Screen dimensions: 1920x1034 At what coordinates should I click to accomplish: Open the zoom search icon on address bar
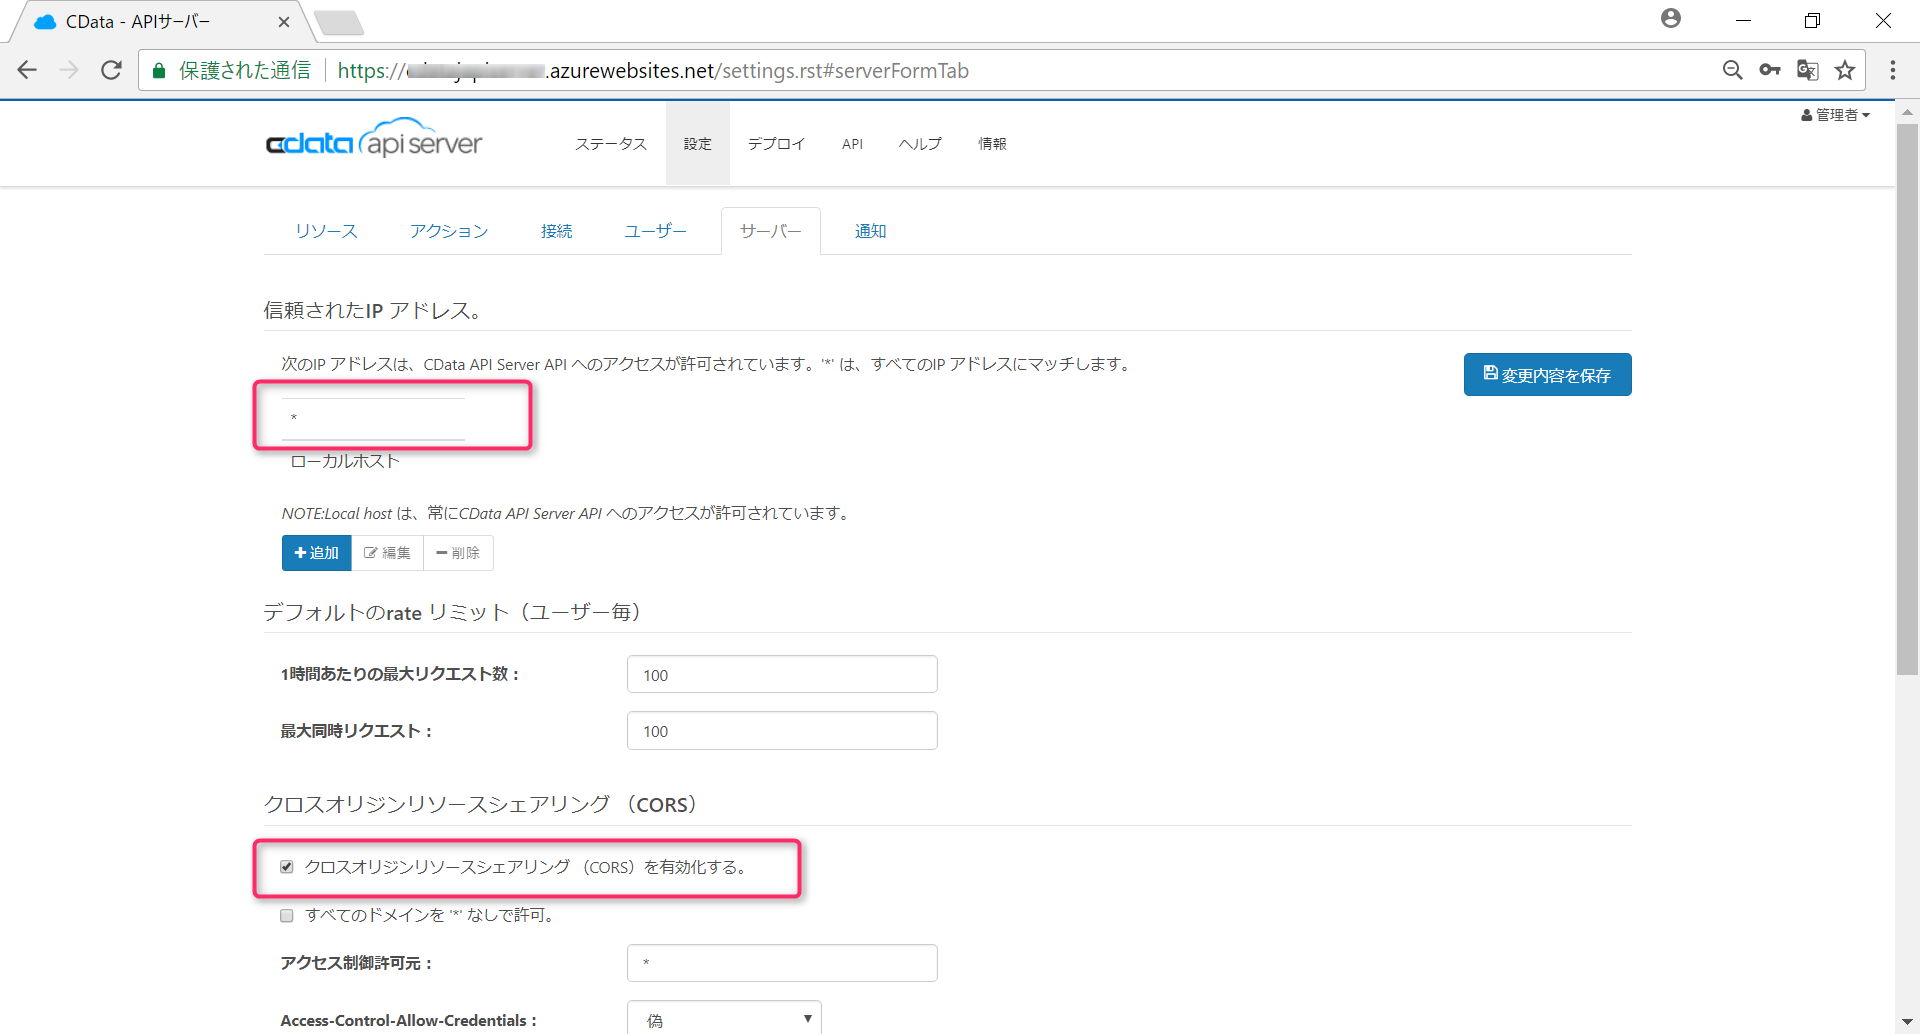(1733, 70)
